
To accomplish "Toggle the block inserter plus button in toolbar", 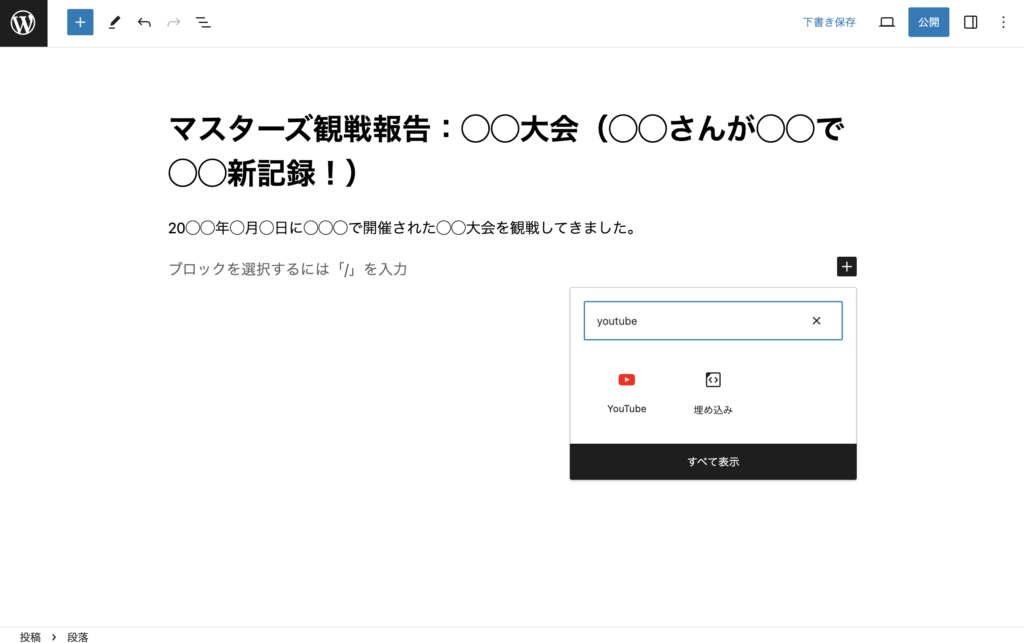I will pos(80,22).
